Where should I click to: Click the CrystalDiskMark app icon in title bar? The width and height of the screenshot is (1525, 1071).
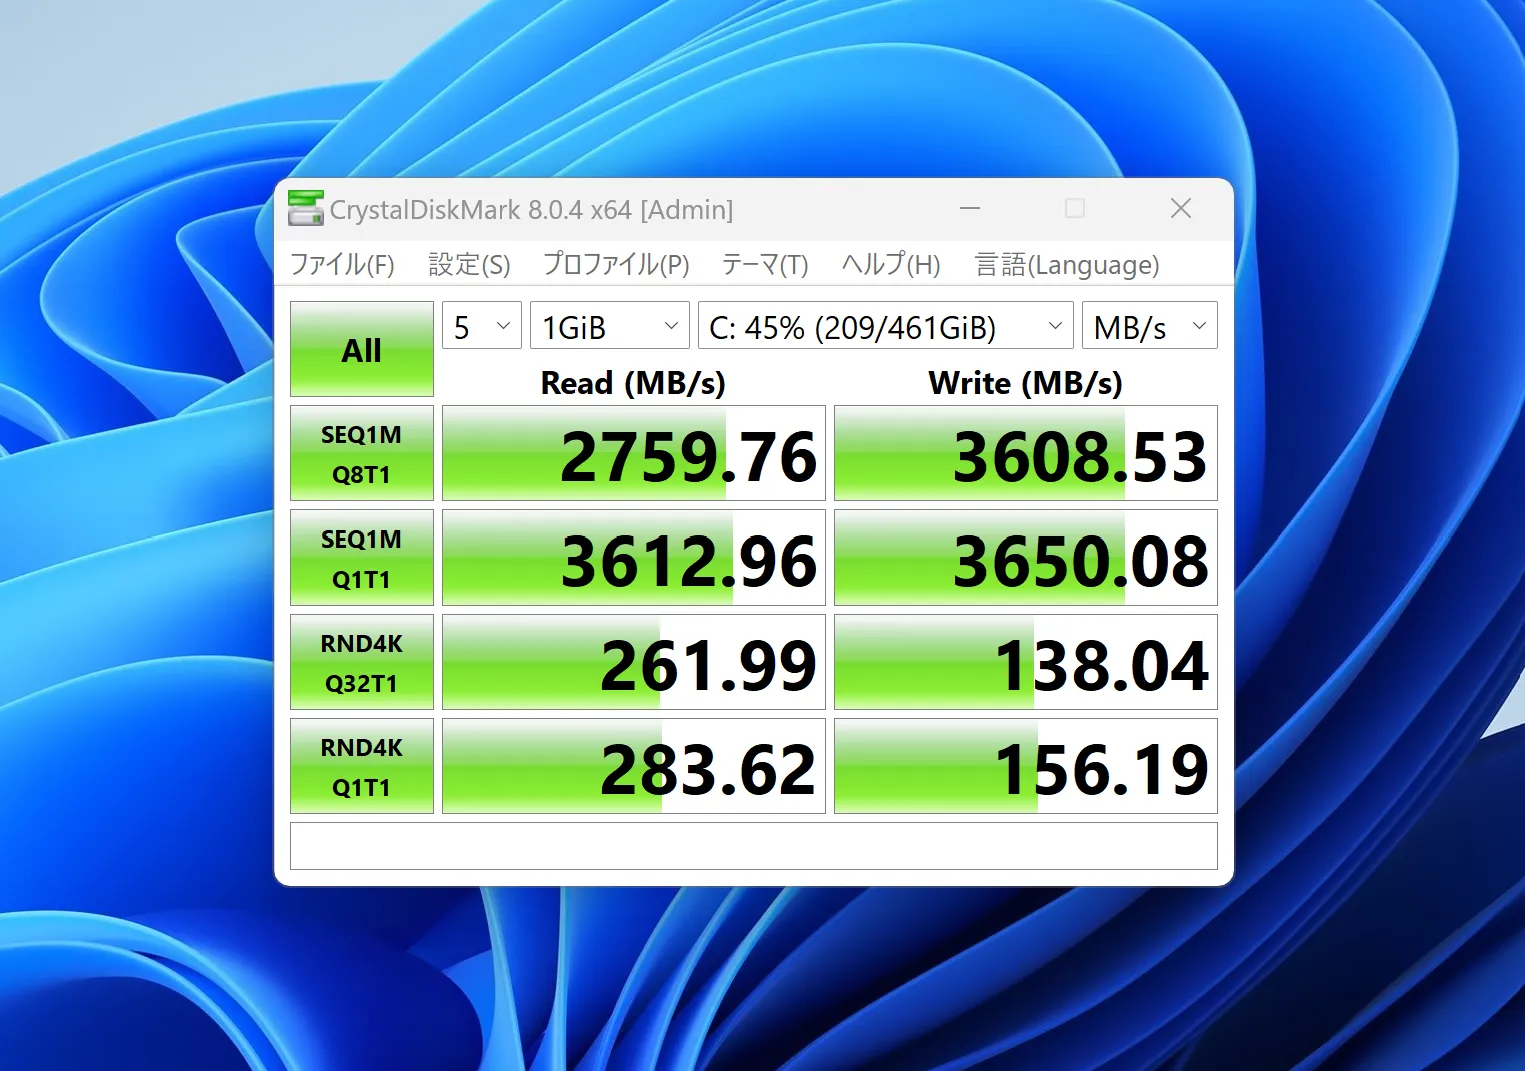click(305, 208)
